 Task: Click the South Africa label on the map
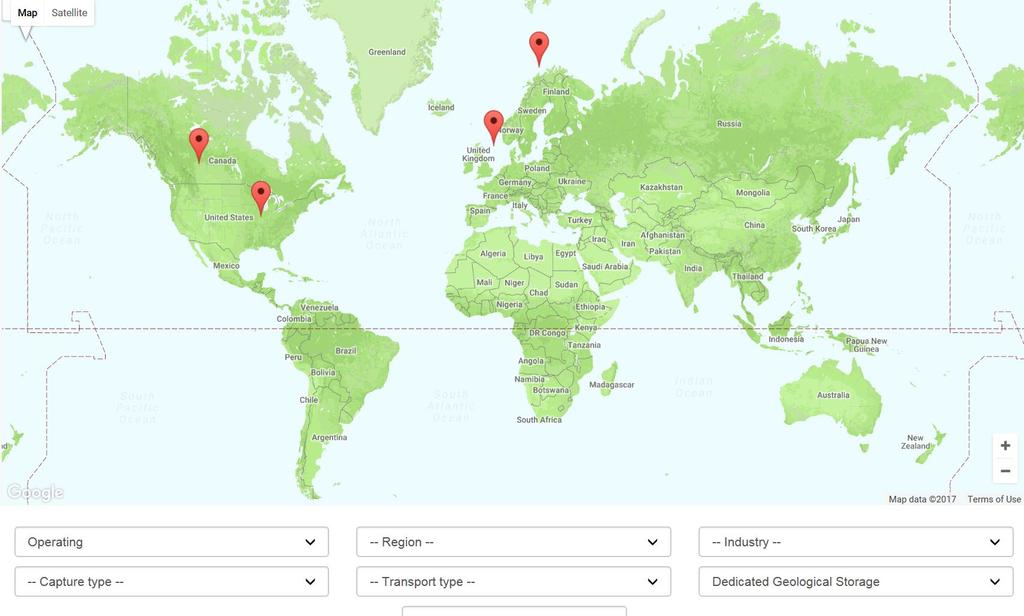pyautogui.click(x=539, y=420)
